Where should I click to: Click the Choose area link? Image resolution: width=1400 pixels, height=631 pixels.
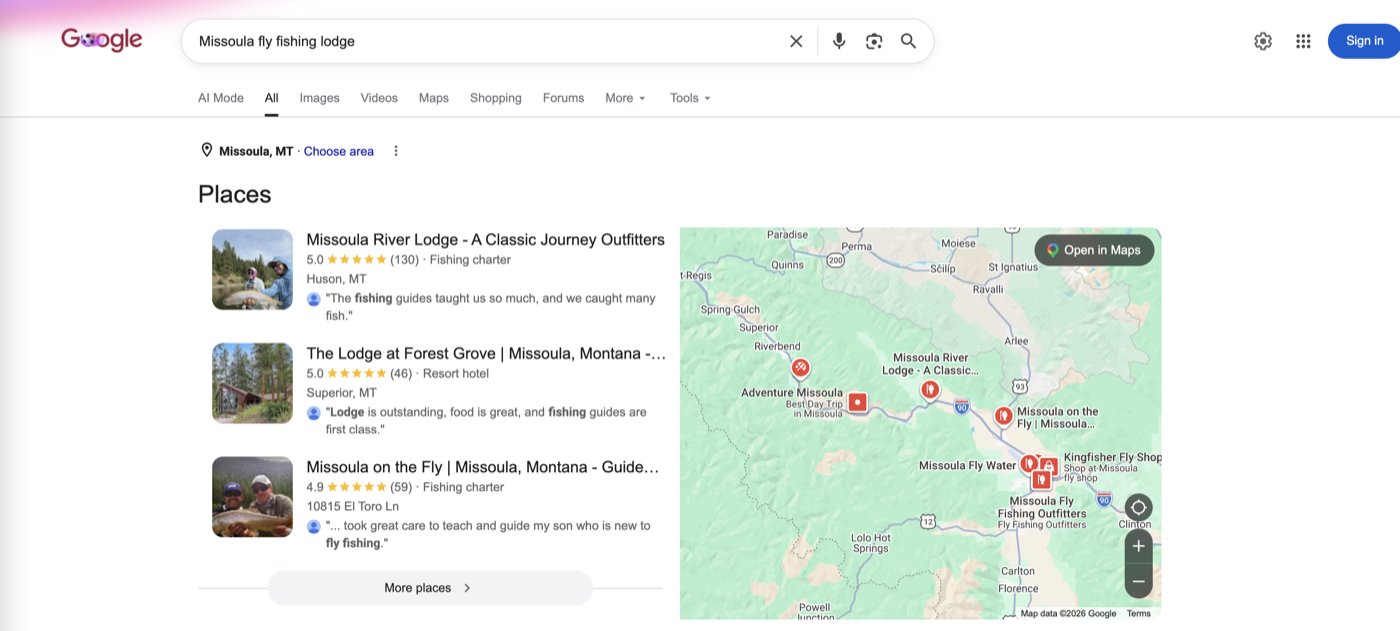click(x=339, y=151)
